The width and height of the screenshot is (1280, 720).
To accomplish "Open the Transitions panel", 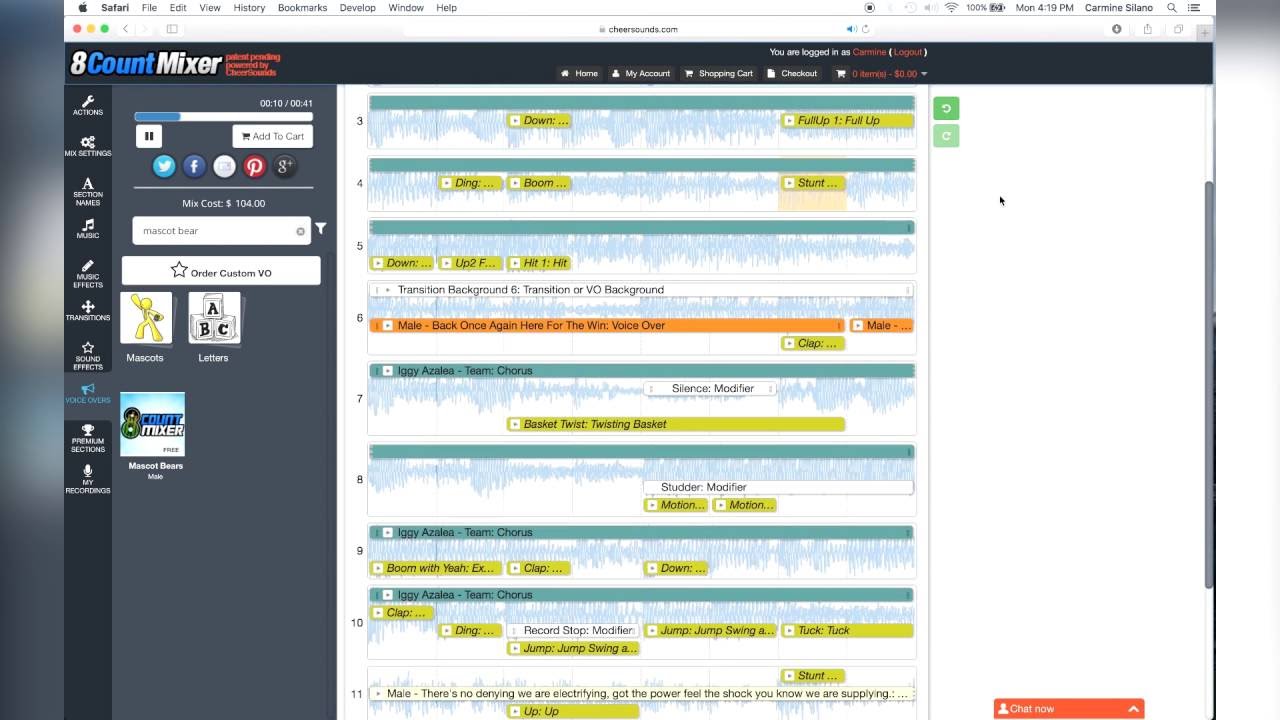I will tap(88, 311).
